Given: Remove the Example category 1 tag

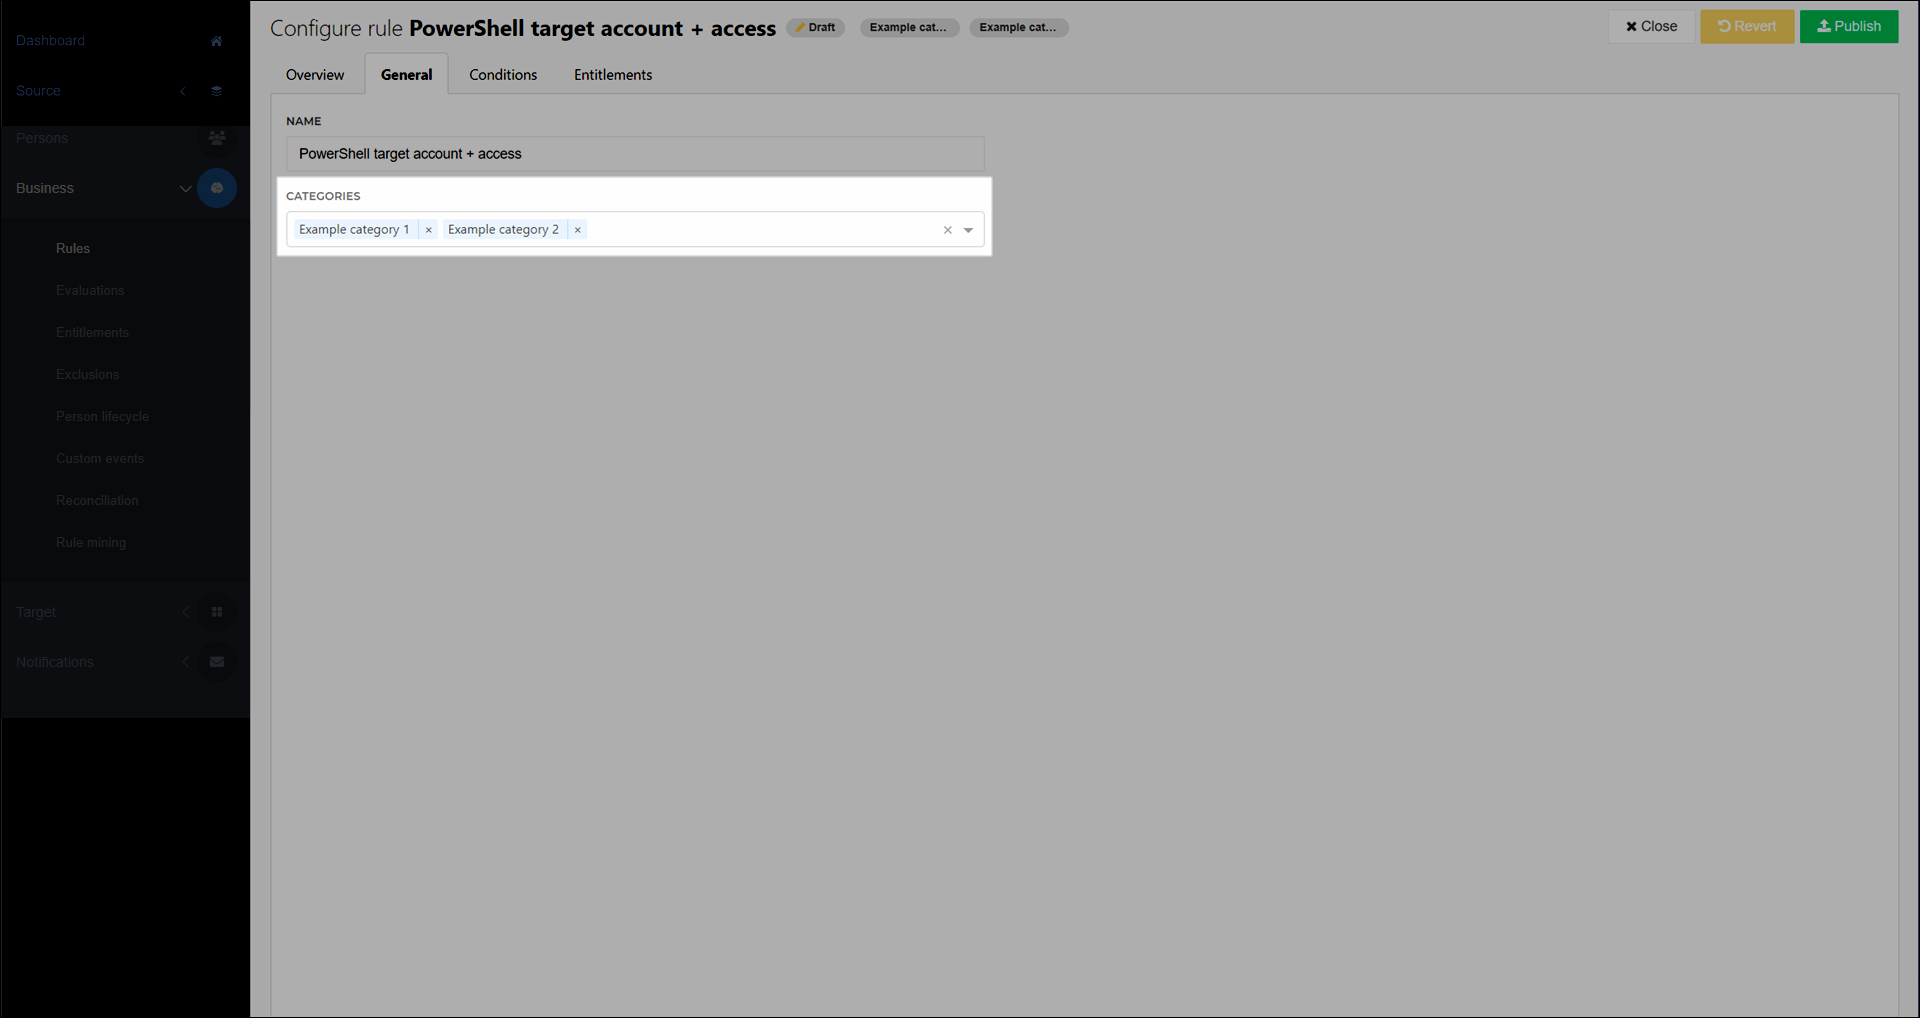Looking at the screenshot, I should coord(429,229).
